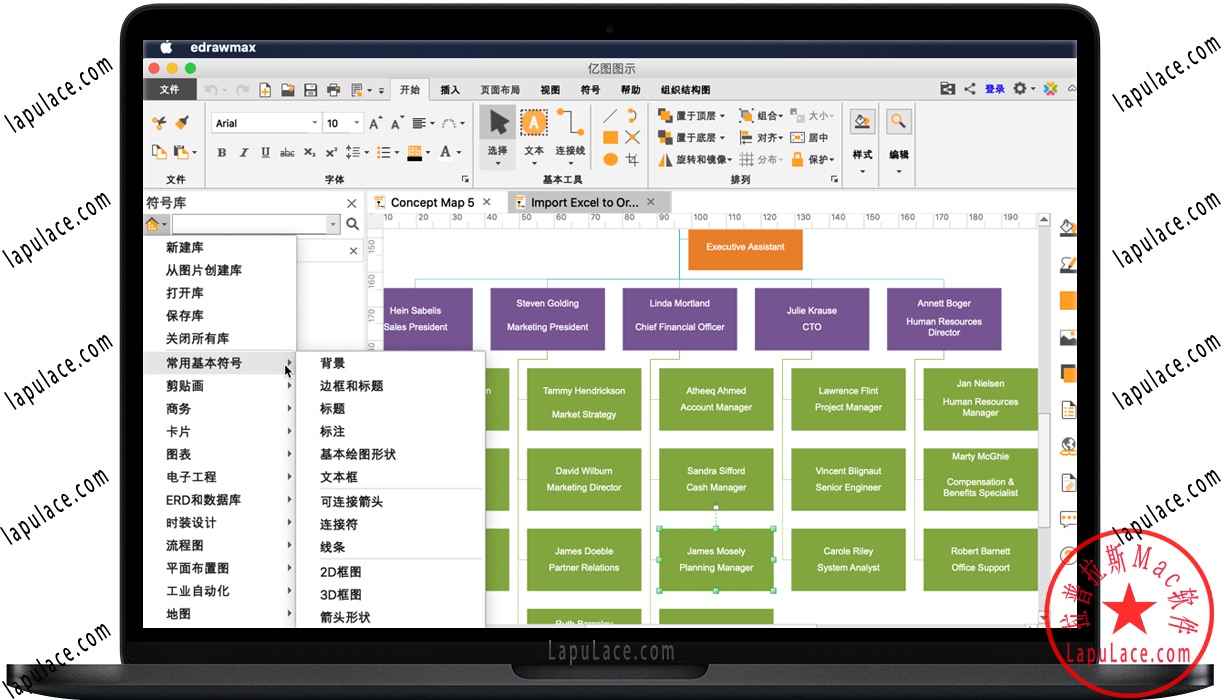Expand the 对齐 align options dropdown

tap(779, 137)
